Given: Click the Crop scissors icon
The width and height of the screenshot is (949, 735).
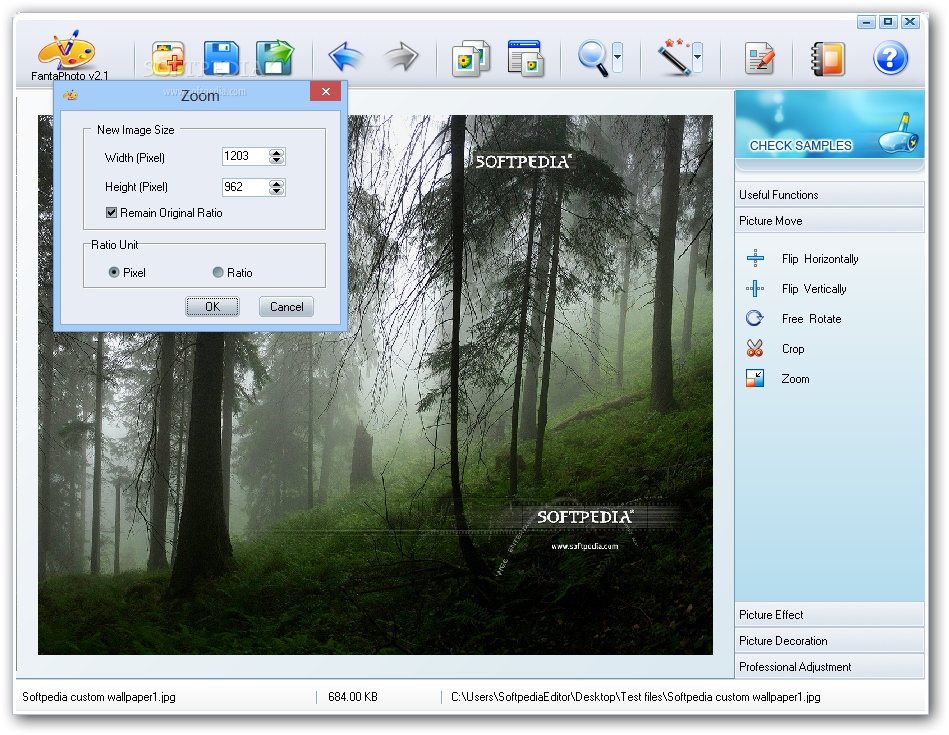Looking at the screenshot, I should tap(755, 348).
